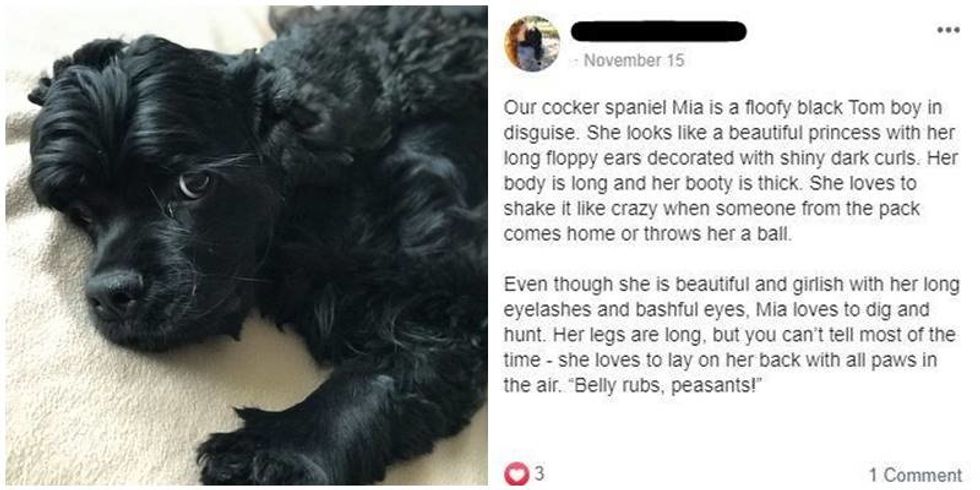Click the red heart reaction icon
Screen dimensions: 980x490
point(514,474)
